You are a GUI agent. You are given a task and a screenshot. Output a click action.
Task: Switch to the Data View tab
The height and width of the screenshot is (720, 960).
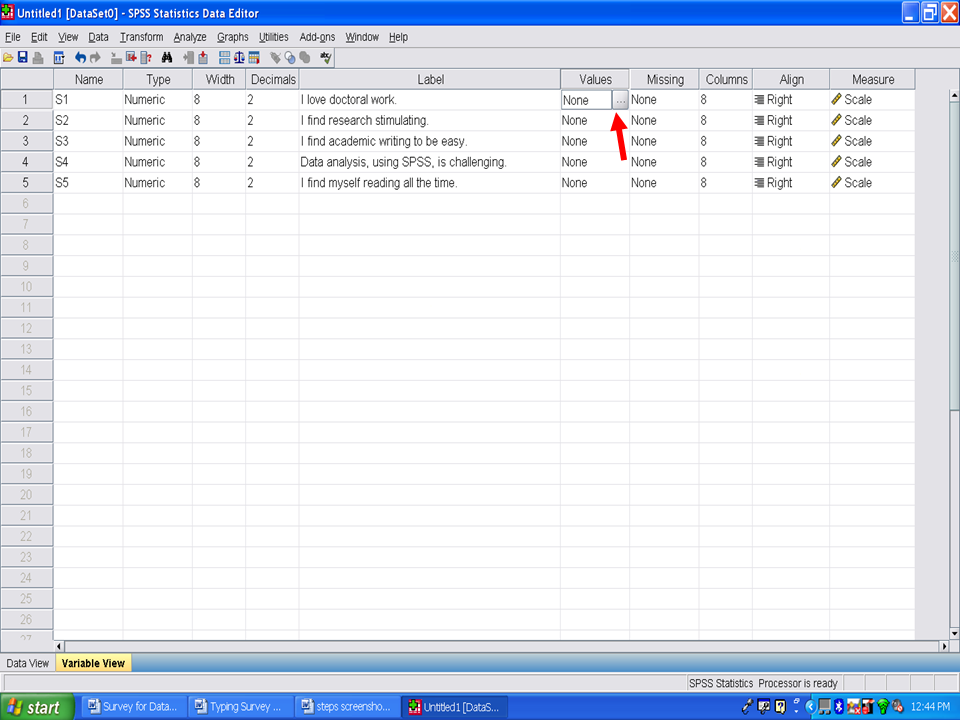(28, 663)
